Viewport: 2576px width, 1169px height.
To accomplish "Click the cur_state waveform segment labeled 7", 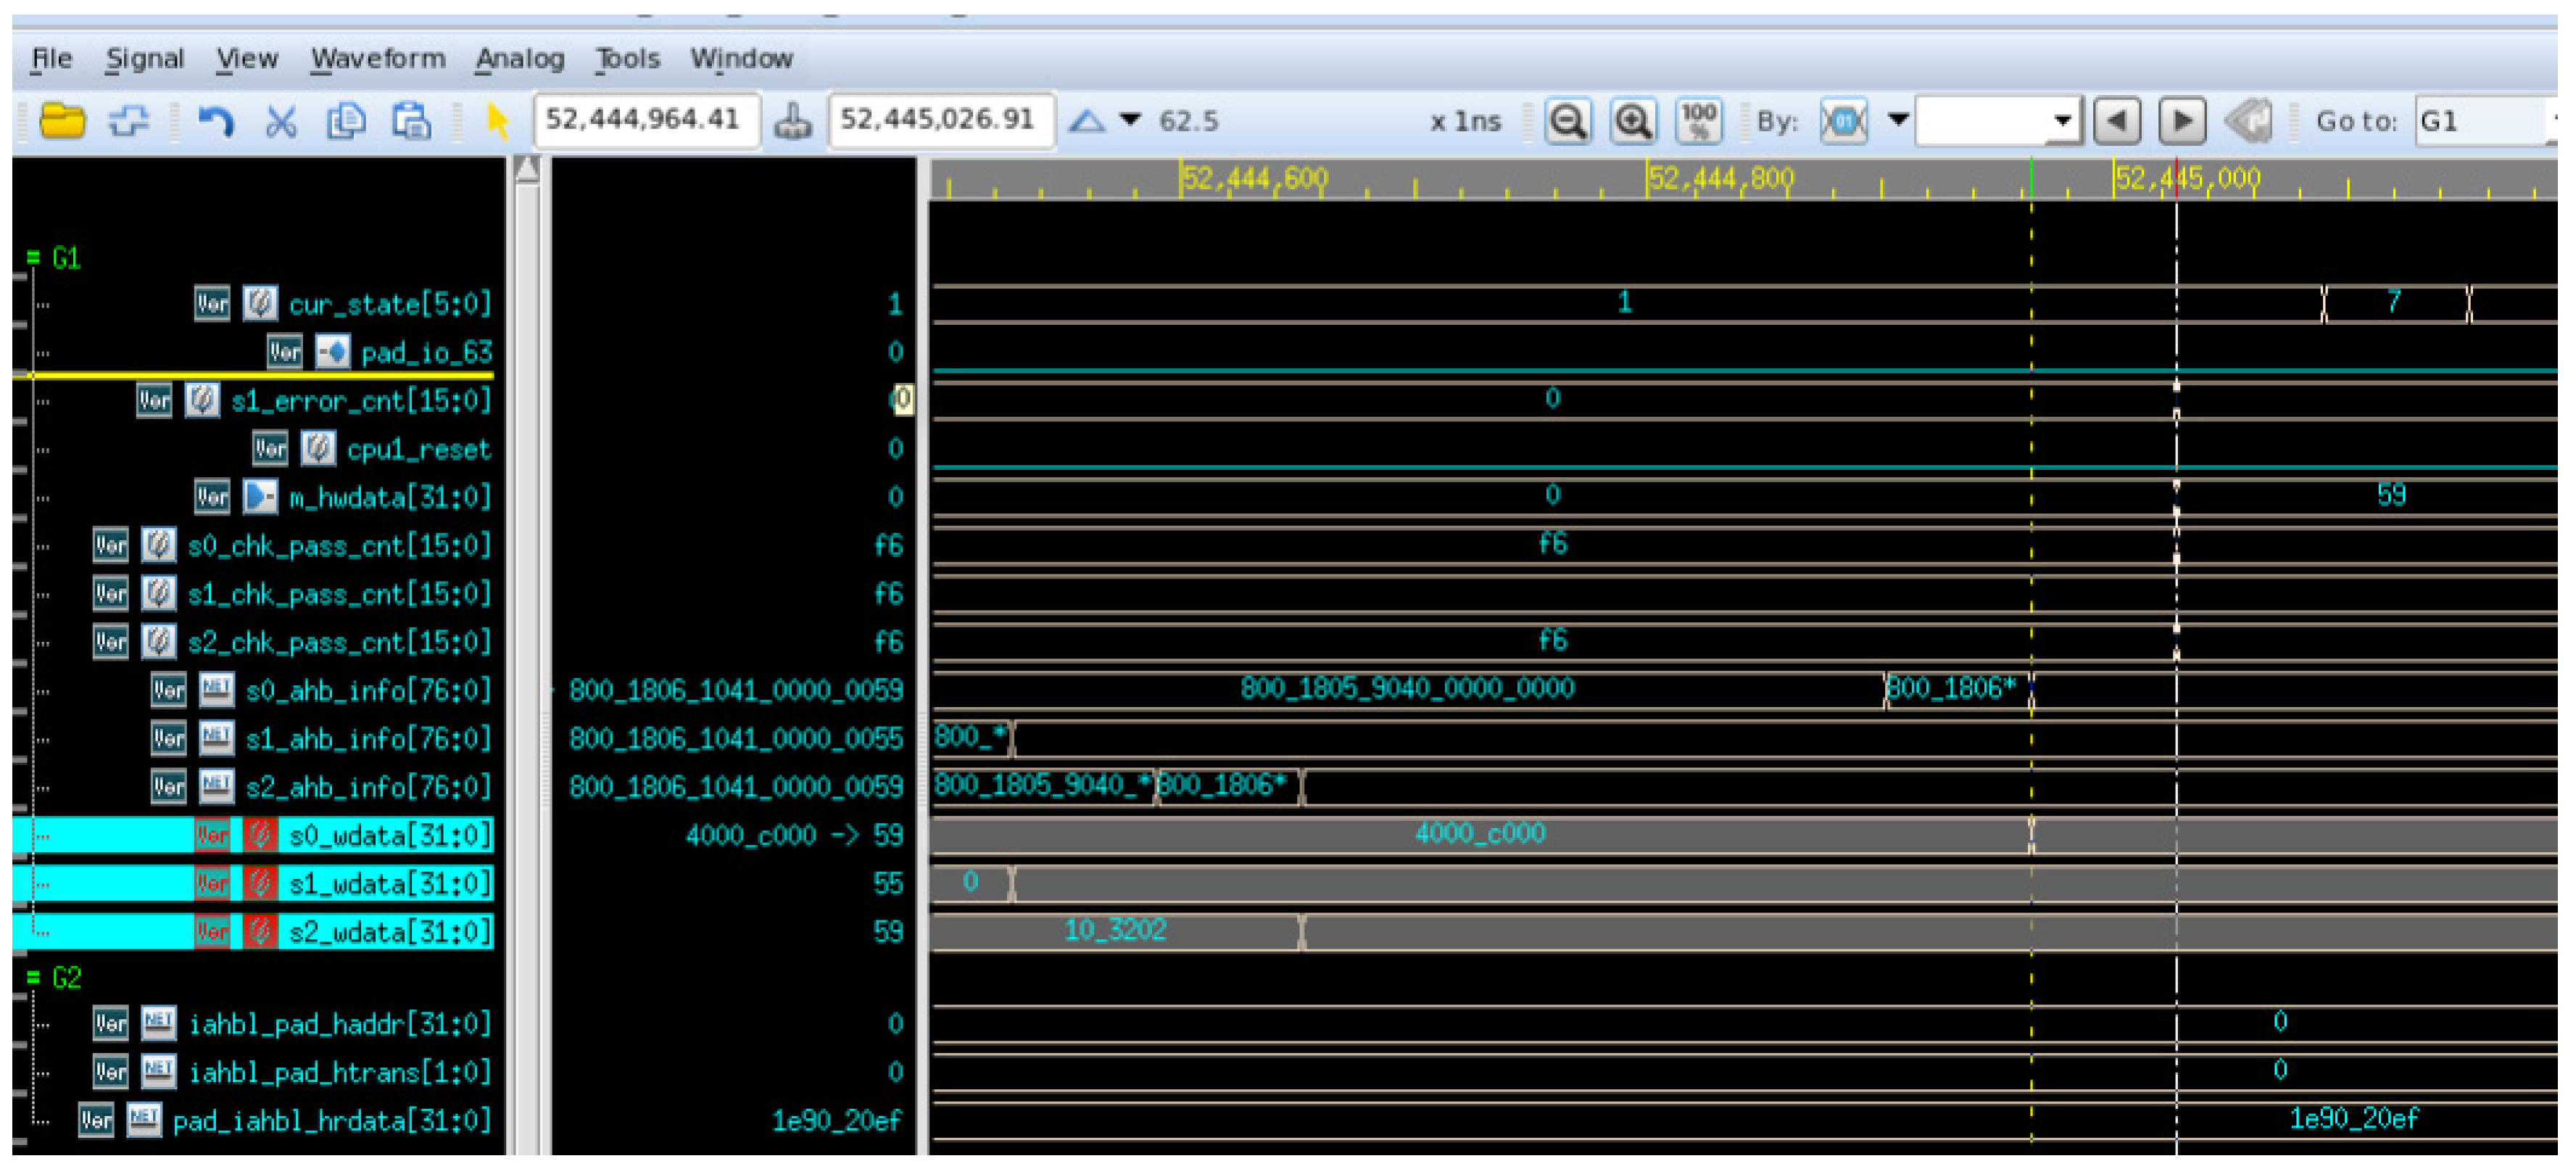I will pyautogui.click(x=2396, y=303).
